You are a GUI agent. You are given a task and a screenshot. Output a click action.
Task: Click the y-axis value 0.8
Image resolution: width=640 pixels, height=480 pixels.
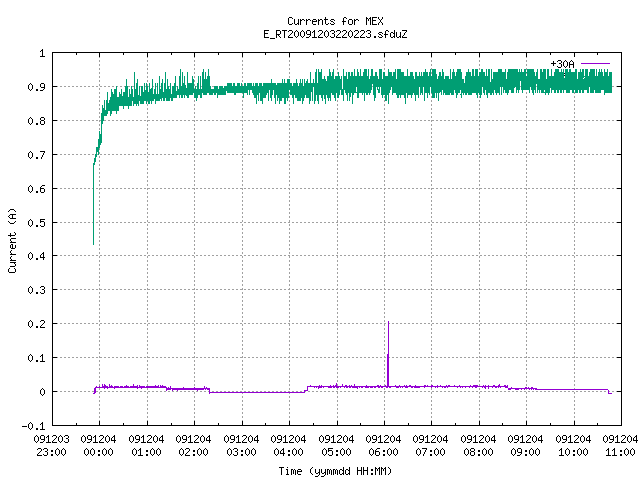[x=36, y=121]
